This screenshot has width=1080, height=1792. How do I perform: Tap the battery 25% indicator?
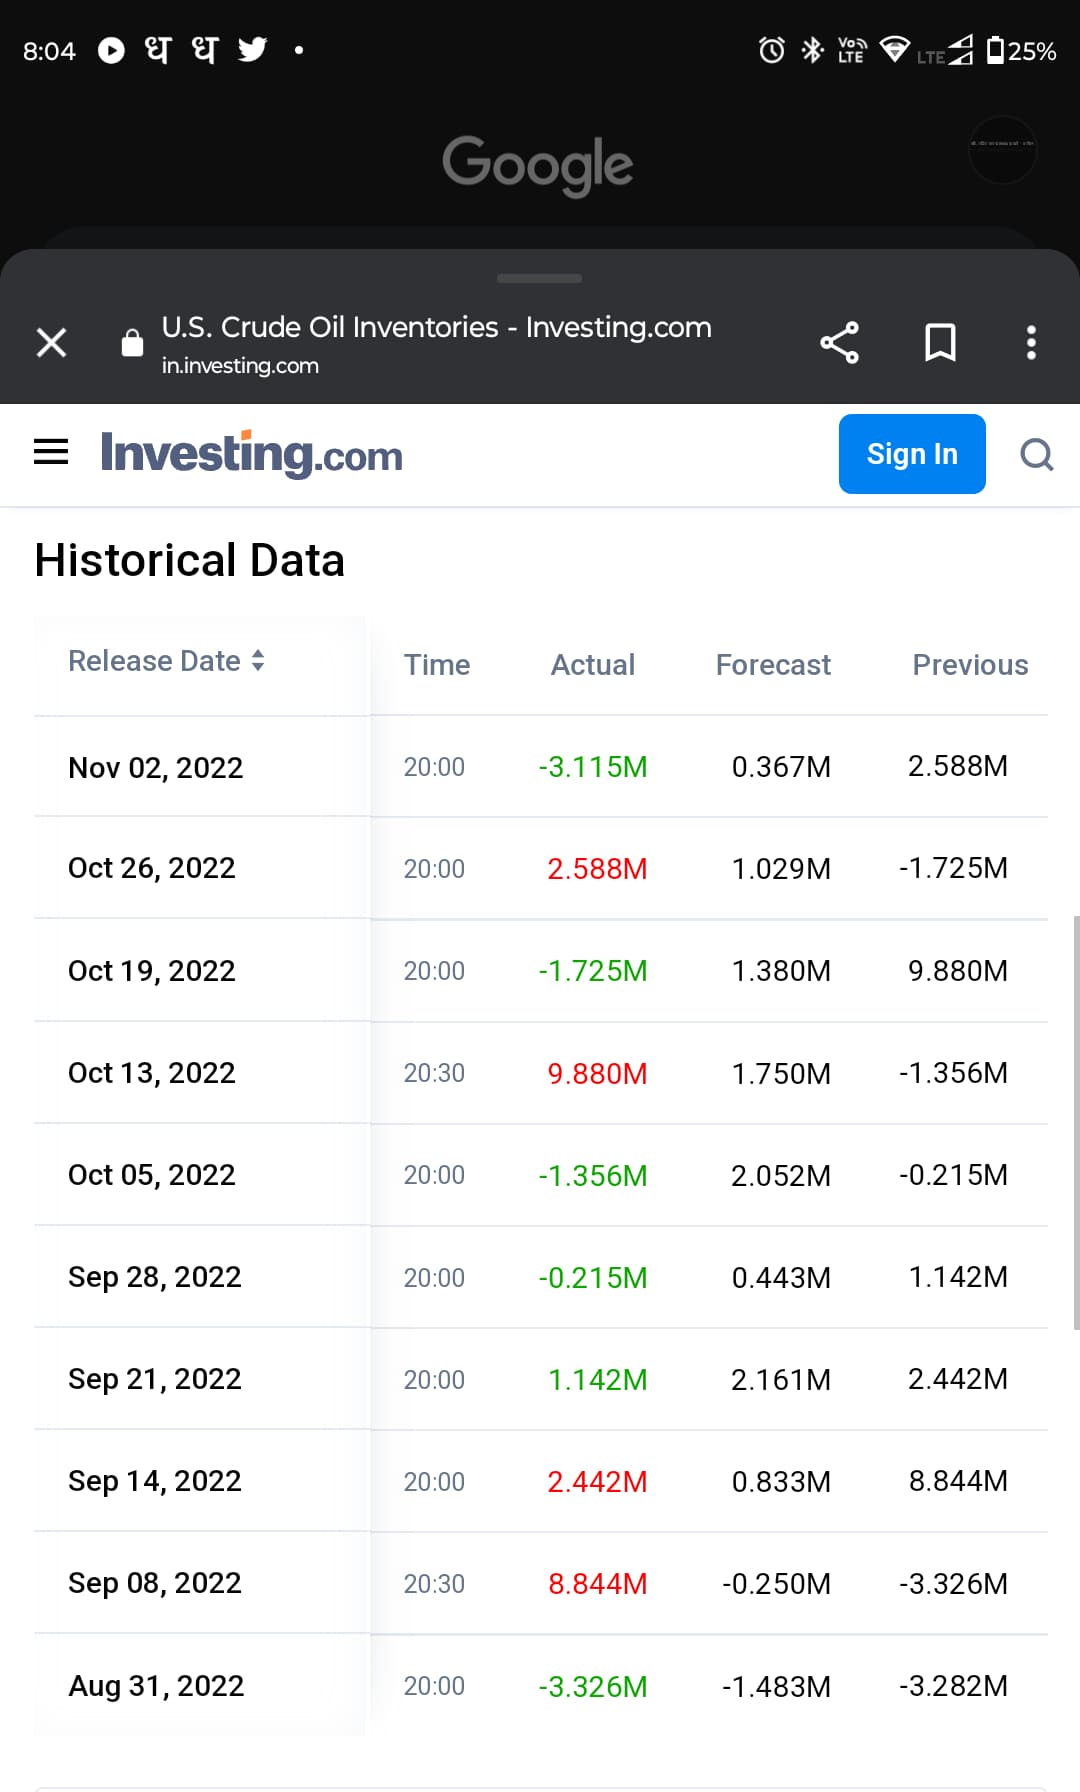[x=1021, y=51]
